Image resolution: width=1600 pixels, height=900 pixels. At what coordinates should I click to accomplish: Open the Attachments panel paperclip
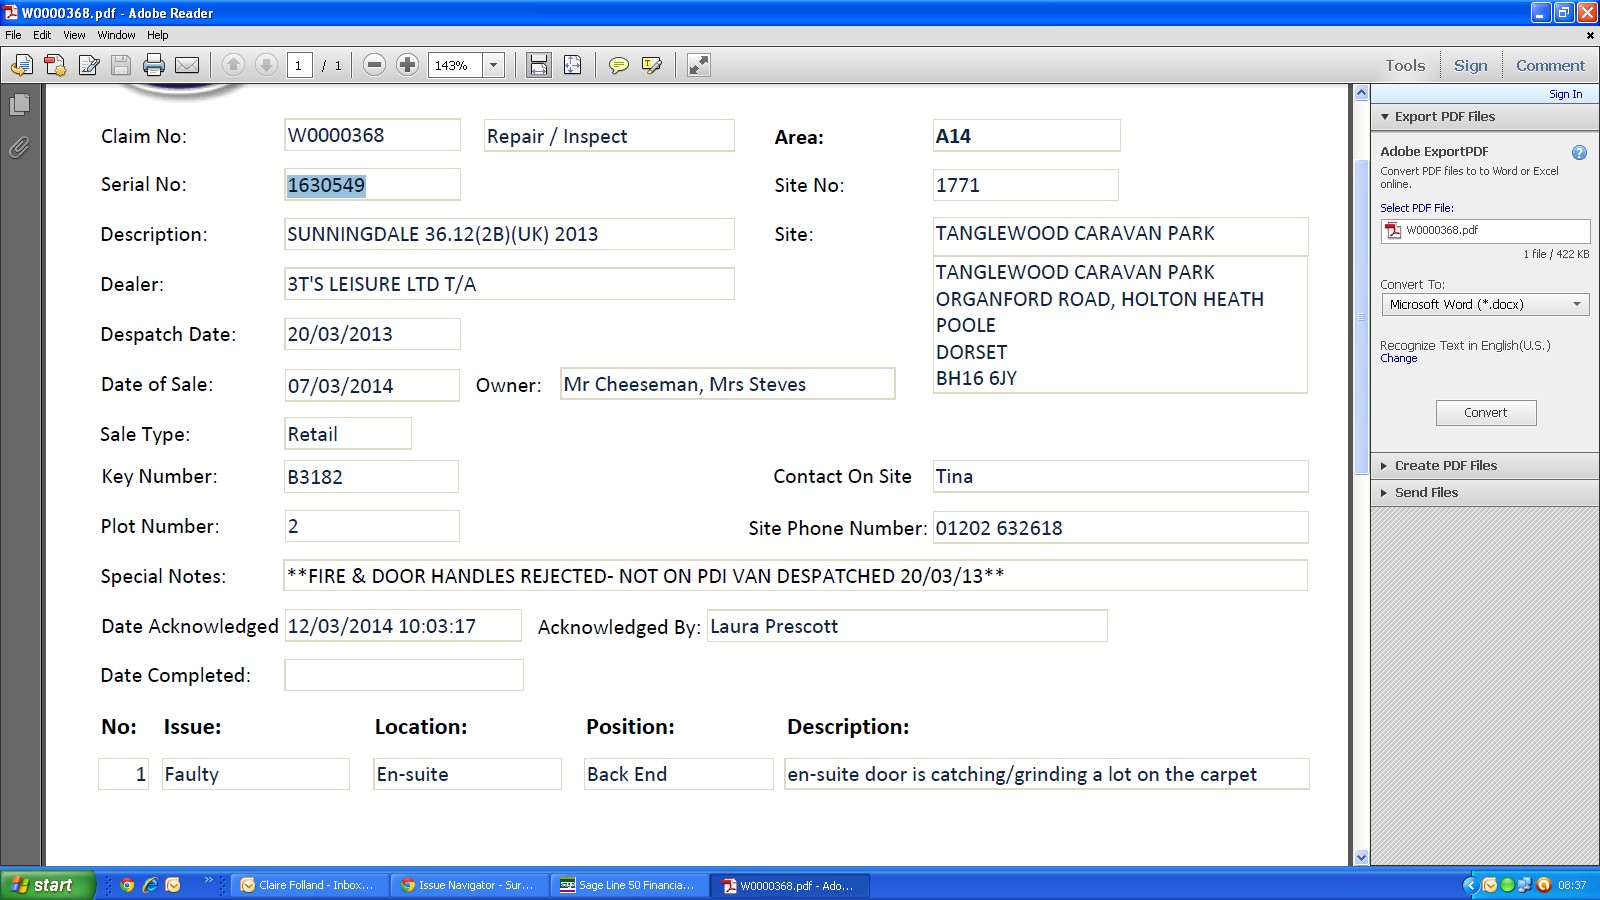(x=19, y=148)
